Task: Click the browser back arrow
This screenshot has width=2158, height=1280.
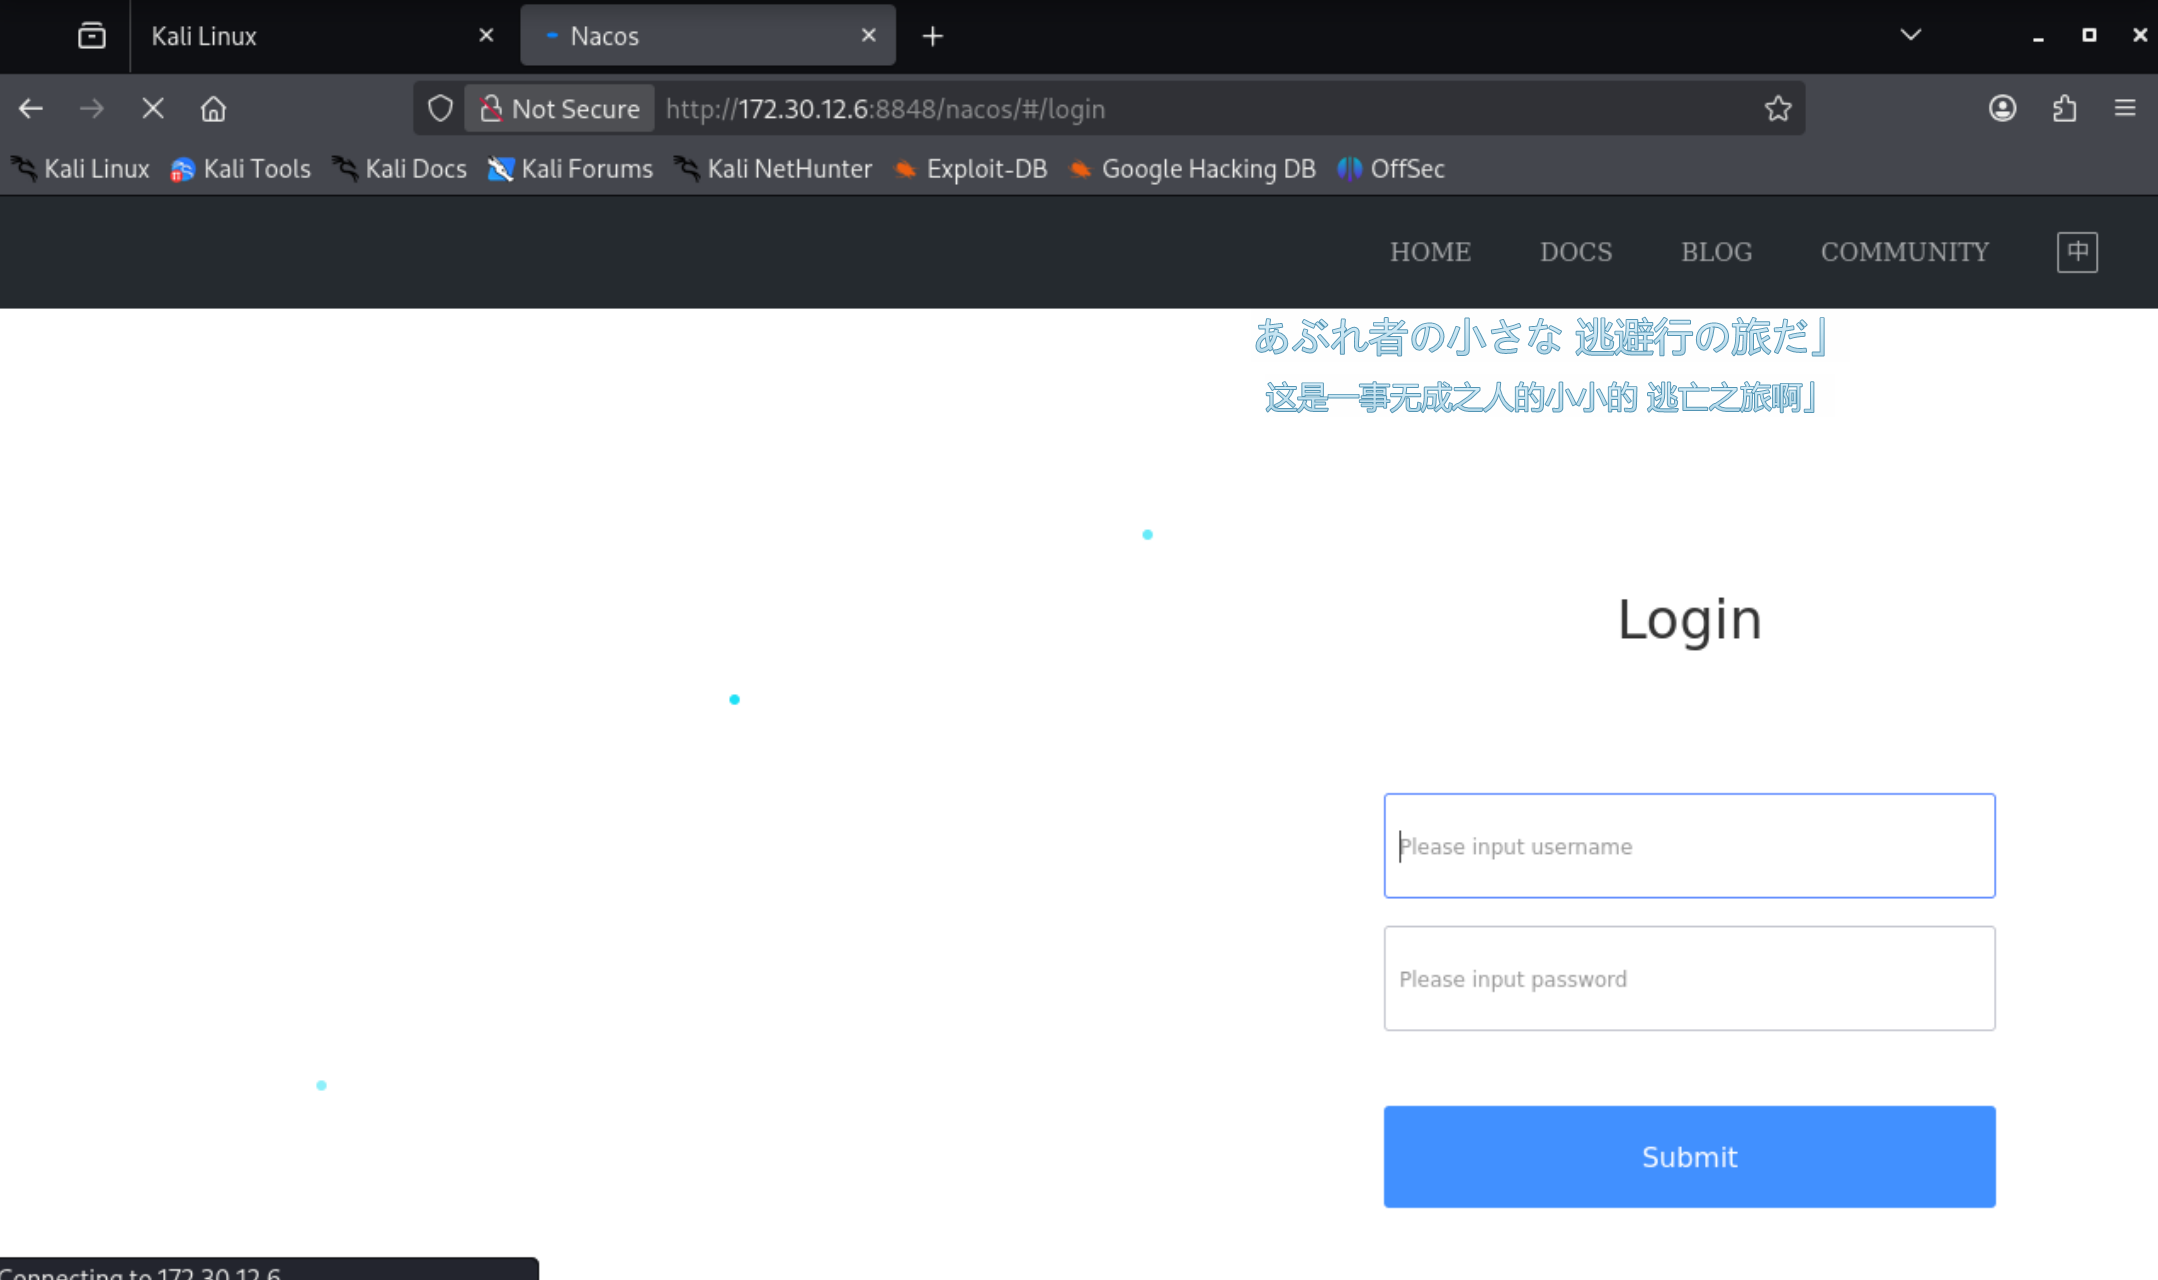Action: coord(31,108)
